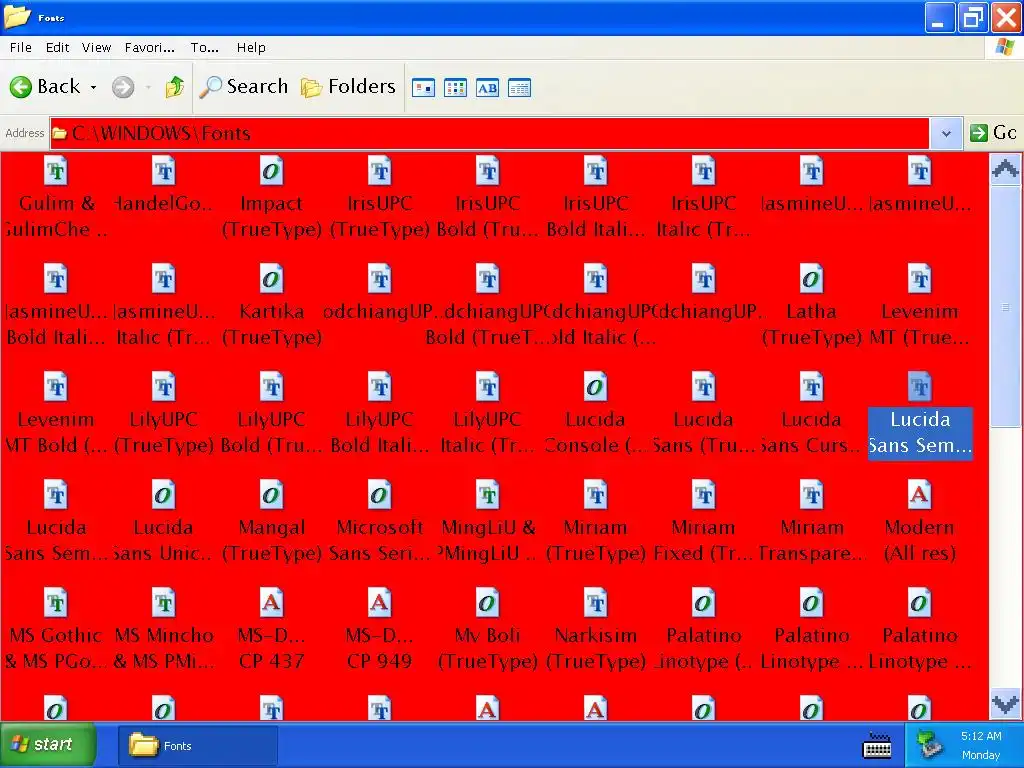Select the Miriam (TrueType) font icon
This screenshot has height=768, width=1024.
pyautogui.click(x=595, y=495)
